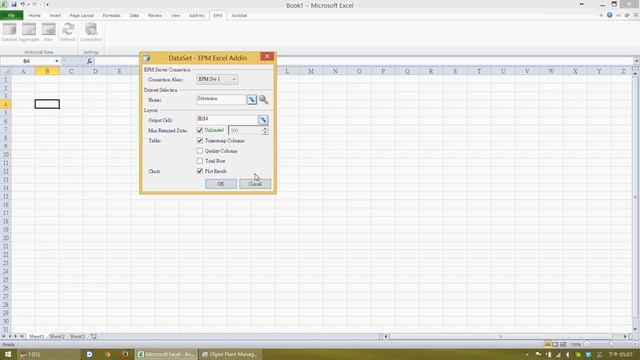Toggle the Timestamp Column checkbox
640x360 pixels.
tap(200, 140)
